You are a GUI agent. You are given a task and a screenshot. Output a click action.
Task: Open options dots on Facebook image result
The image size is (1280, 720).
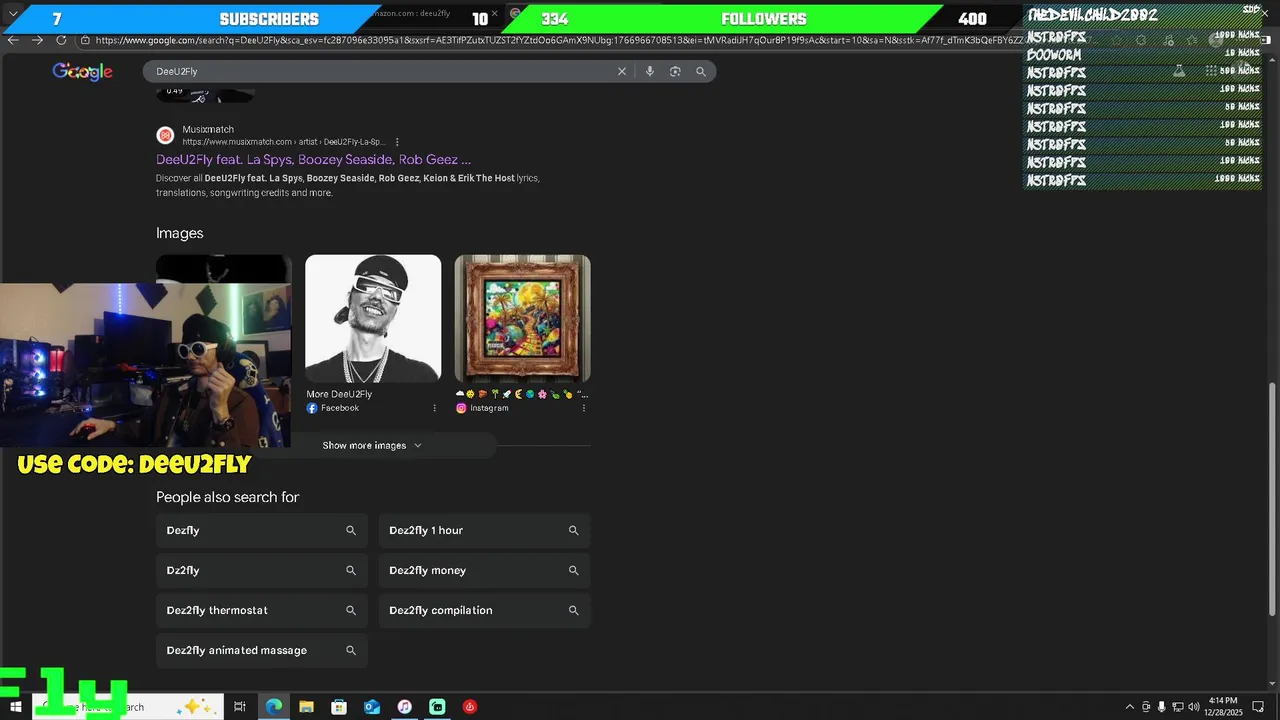434,408
